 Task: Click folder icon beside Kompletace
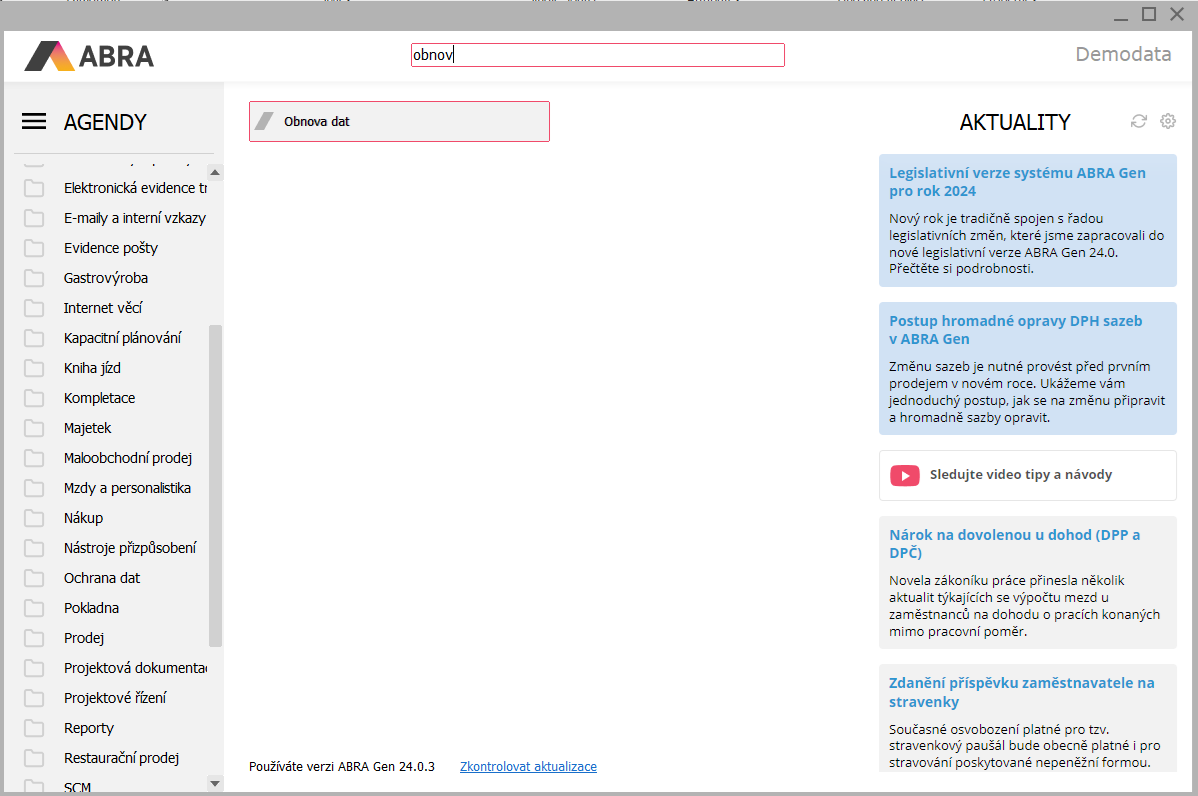click(x=34, y=398)
